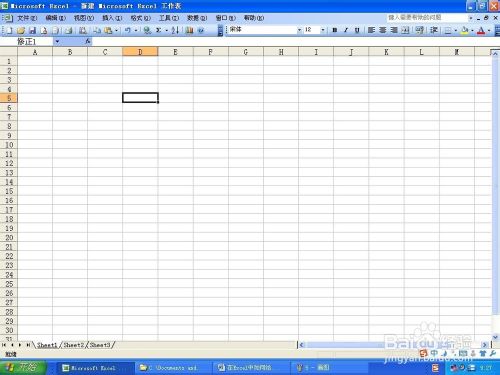The height and width of the screenshot is (375, 500).
Task: Toggle Underline formatting
Action: click(x=357, y=30)
